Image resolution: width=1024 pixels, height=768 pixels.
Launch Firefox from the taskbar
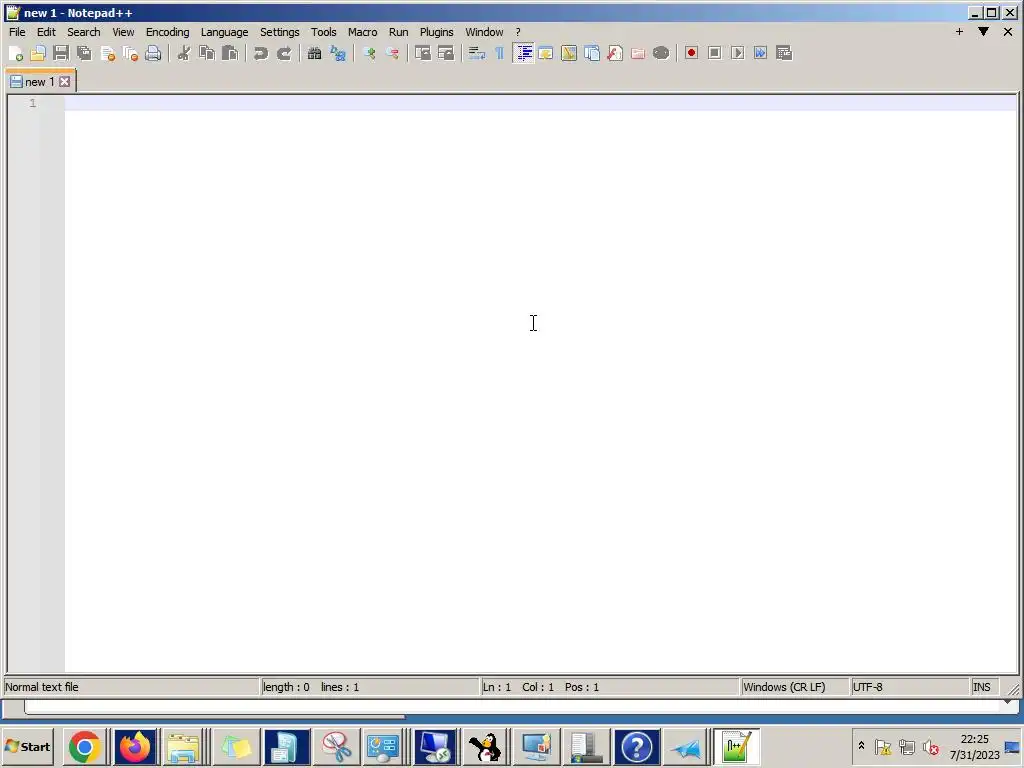[135, 746]
